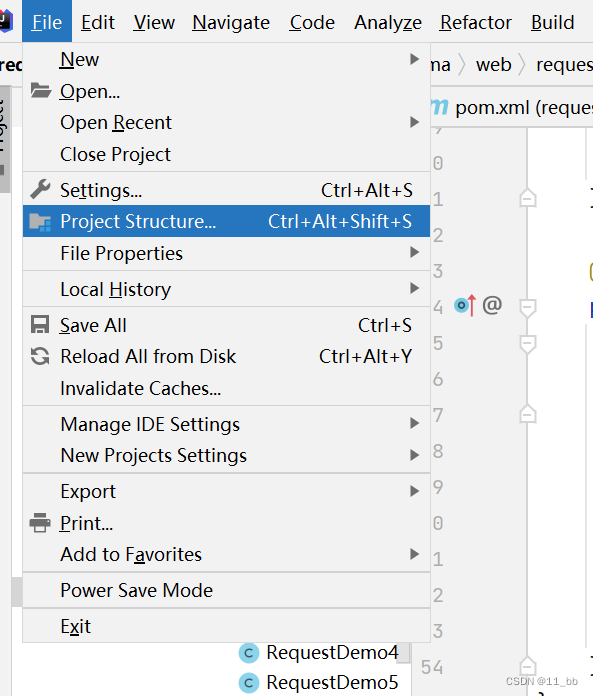Open the Edit menu

[98, 22]
